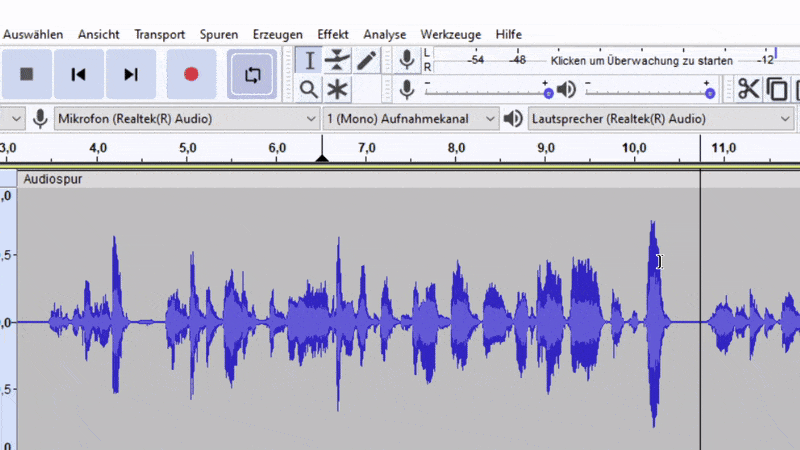Select the Selection (I-beam) tool
Viewport: 800px width, 450px height.
(309, 61)
